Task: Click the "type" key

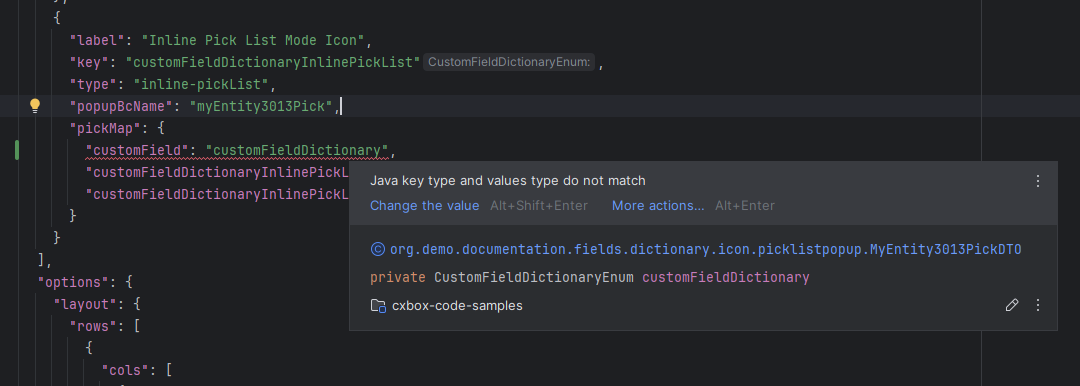Action: point(94,84)
